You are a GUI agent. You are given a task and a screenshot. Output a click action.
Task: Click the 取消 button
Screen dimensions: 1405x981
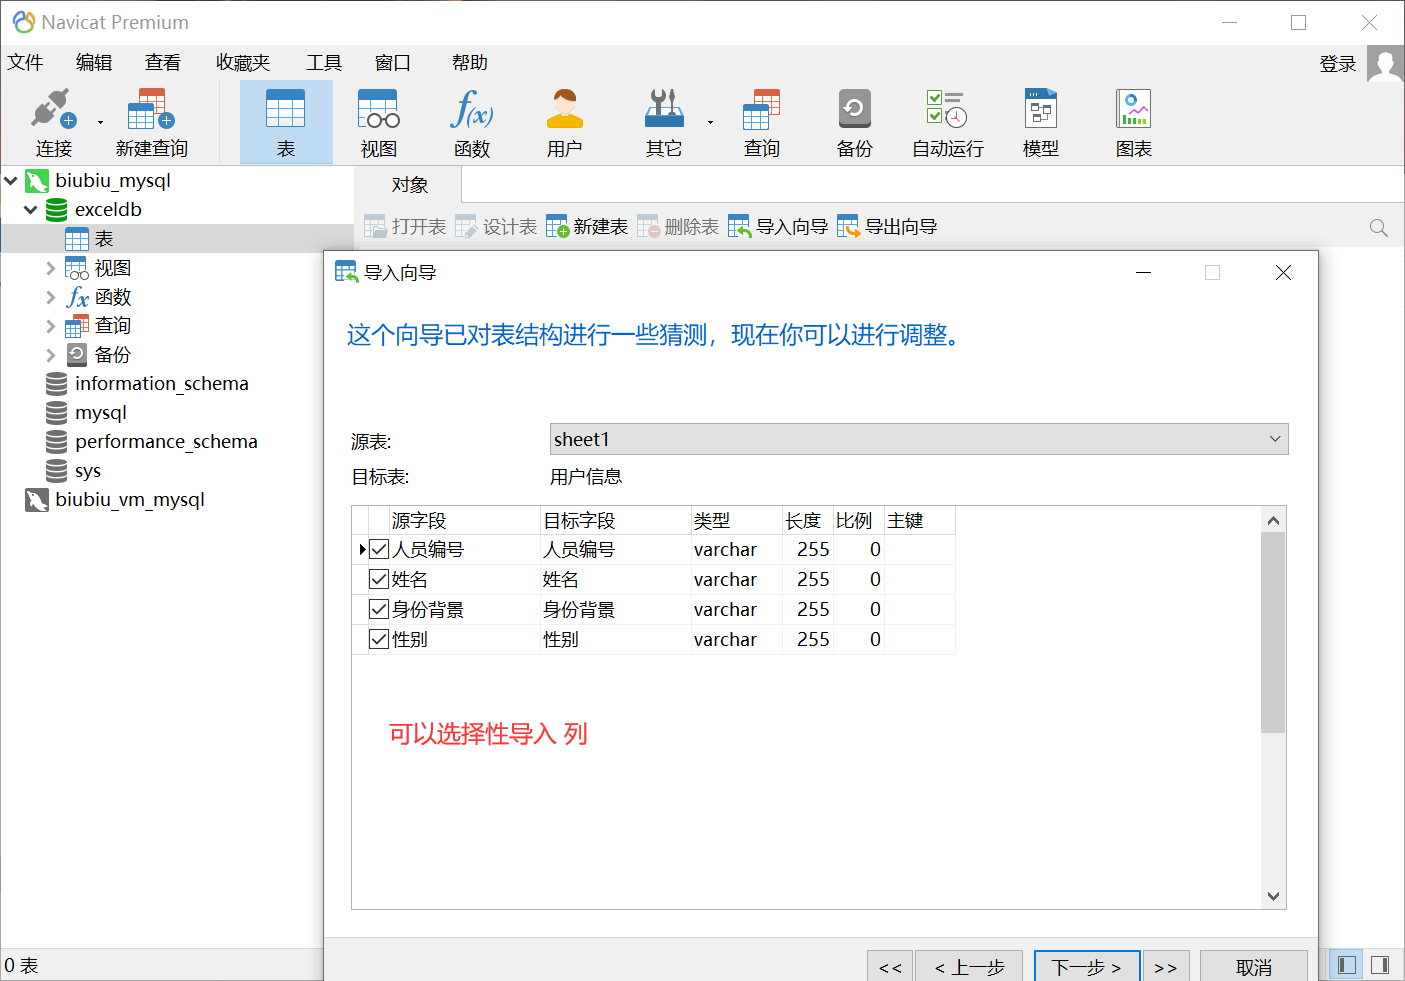[x=1254, y=966]
